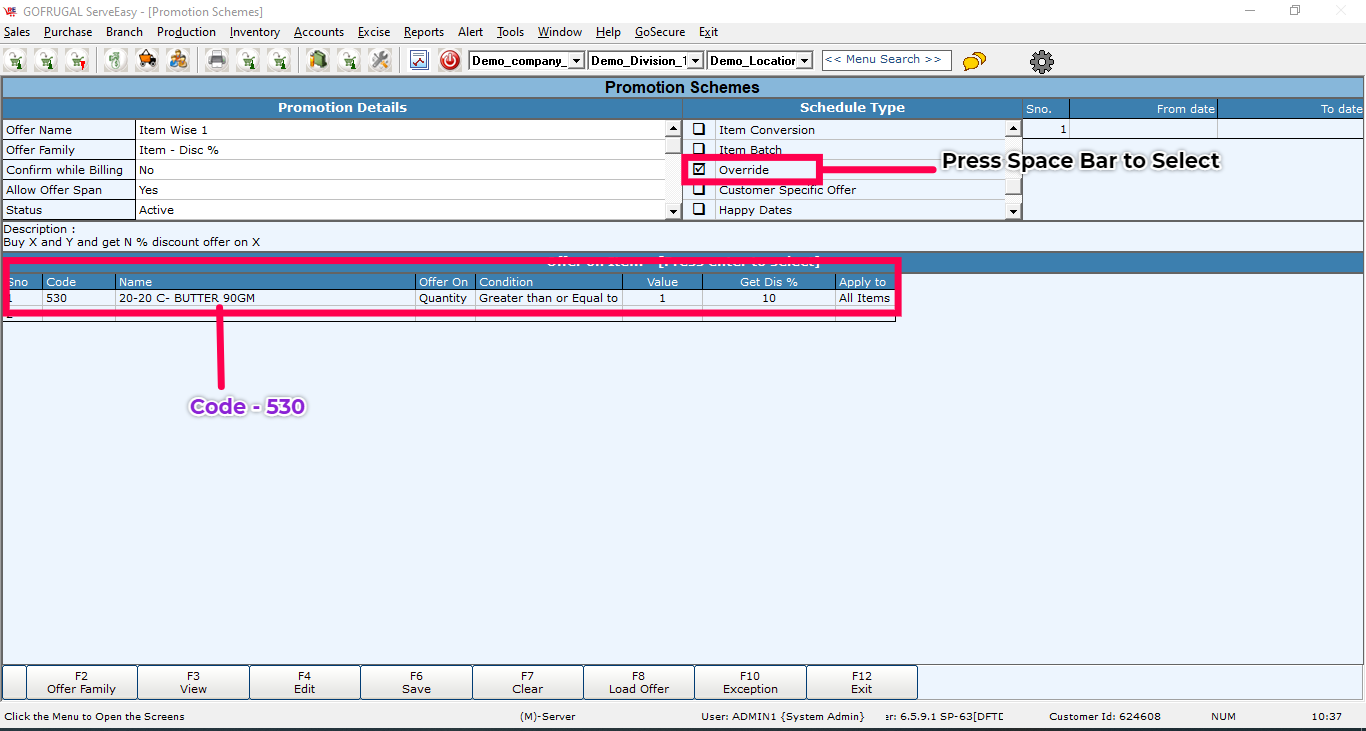
Task: Click the 'Happy Dates' schedule type label
Action: point(755,210)
